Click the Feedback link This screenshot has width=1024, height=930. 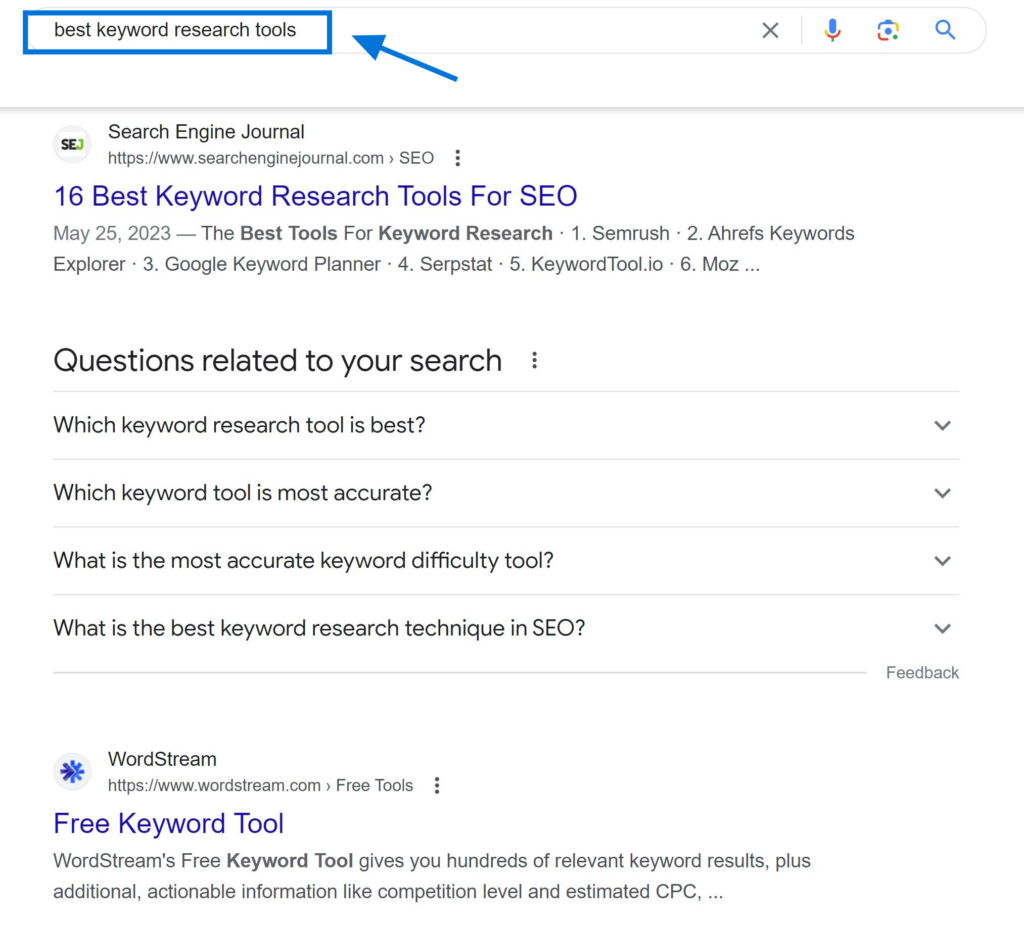[x=921, y=672]
